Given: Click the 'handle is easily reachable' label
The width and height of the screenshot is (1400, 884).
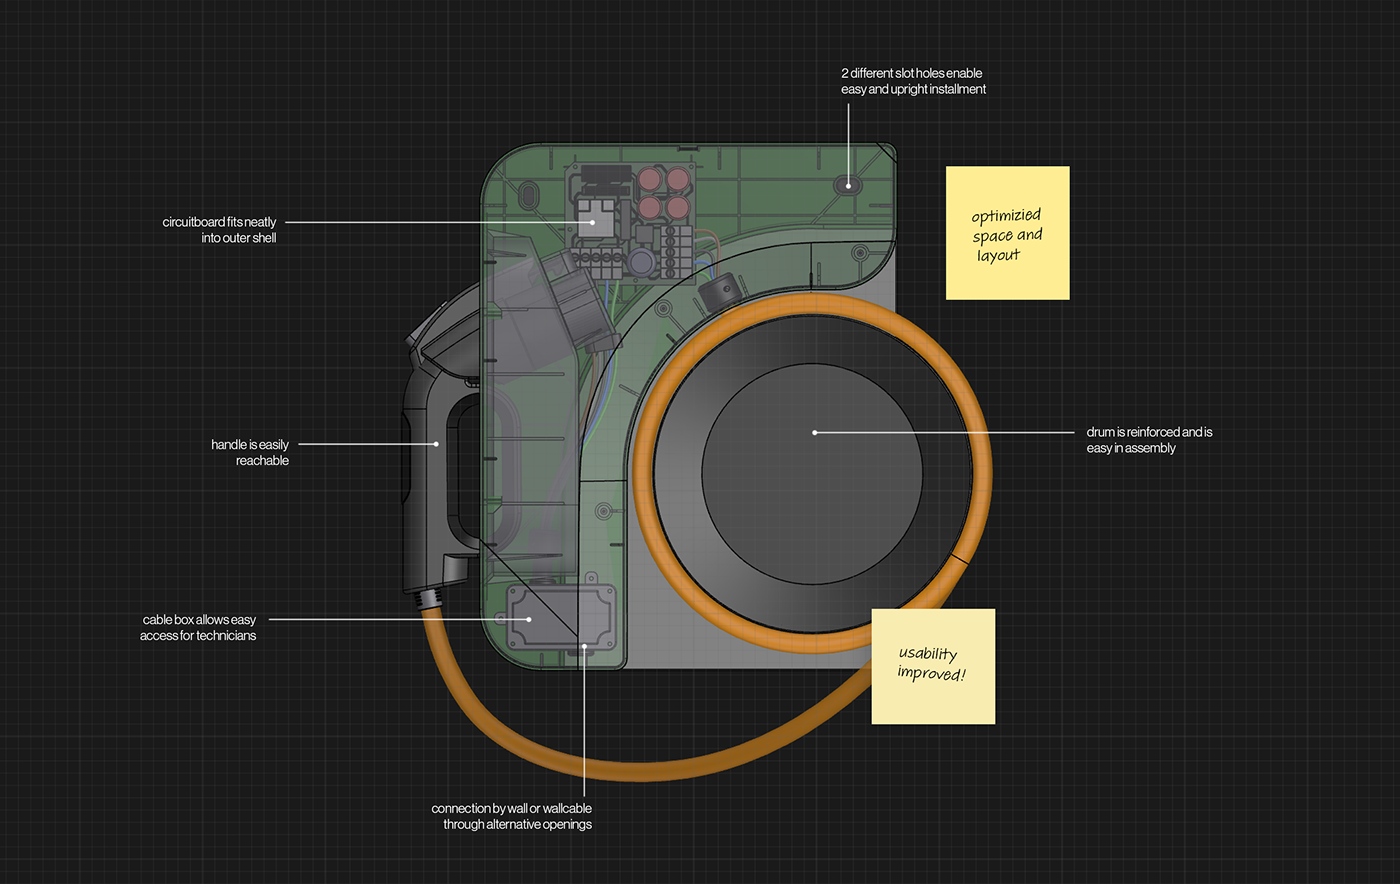Looking at the screenshot, I should click(250, 452).
